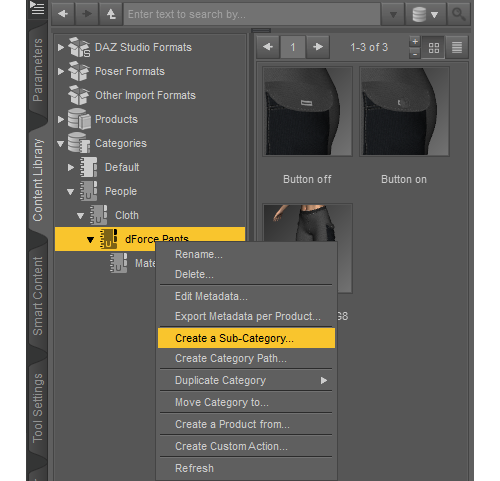Image resolution: width=500 pixels, height=481 pixels.
Task: Collapse the Categories node
Action: 60,144
